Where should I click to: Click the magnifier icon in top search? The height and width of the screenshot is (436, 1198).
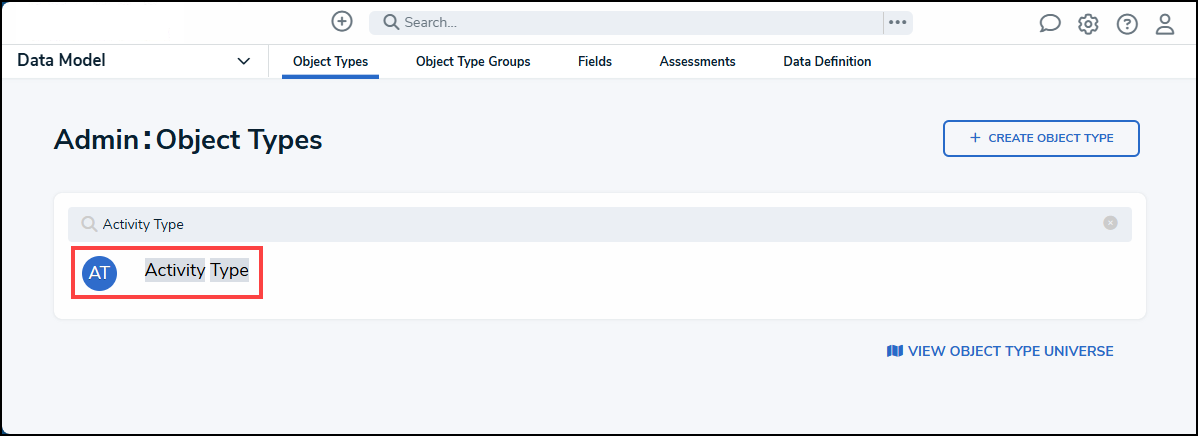391,22
